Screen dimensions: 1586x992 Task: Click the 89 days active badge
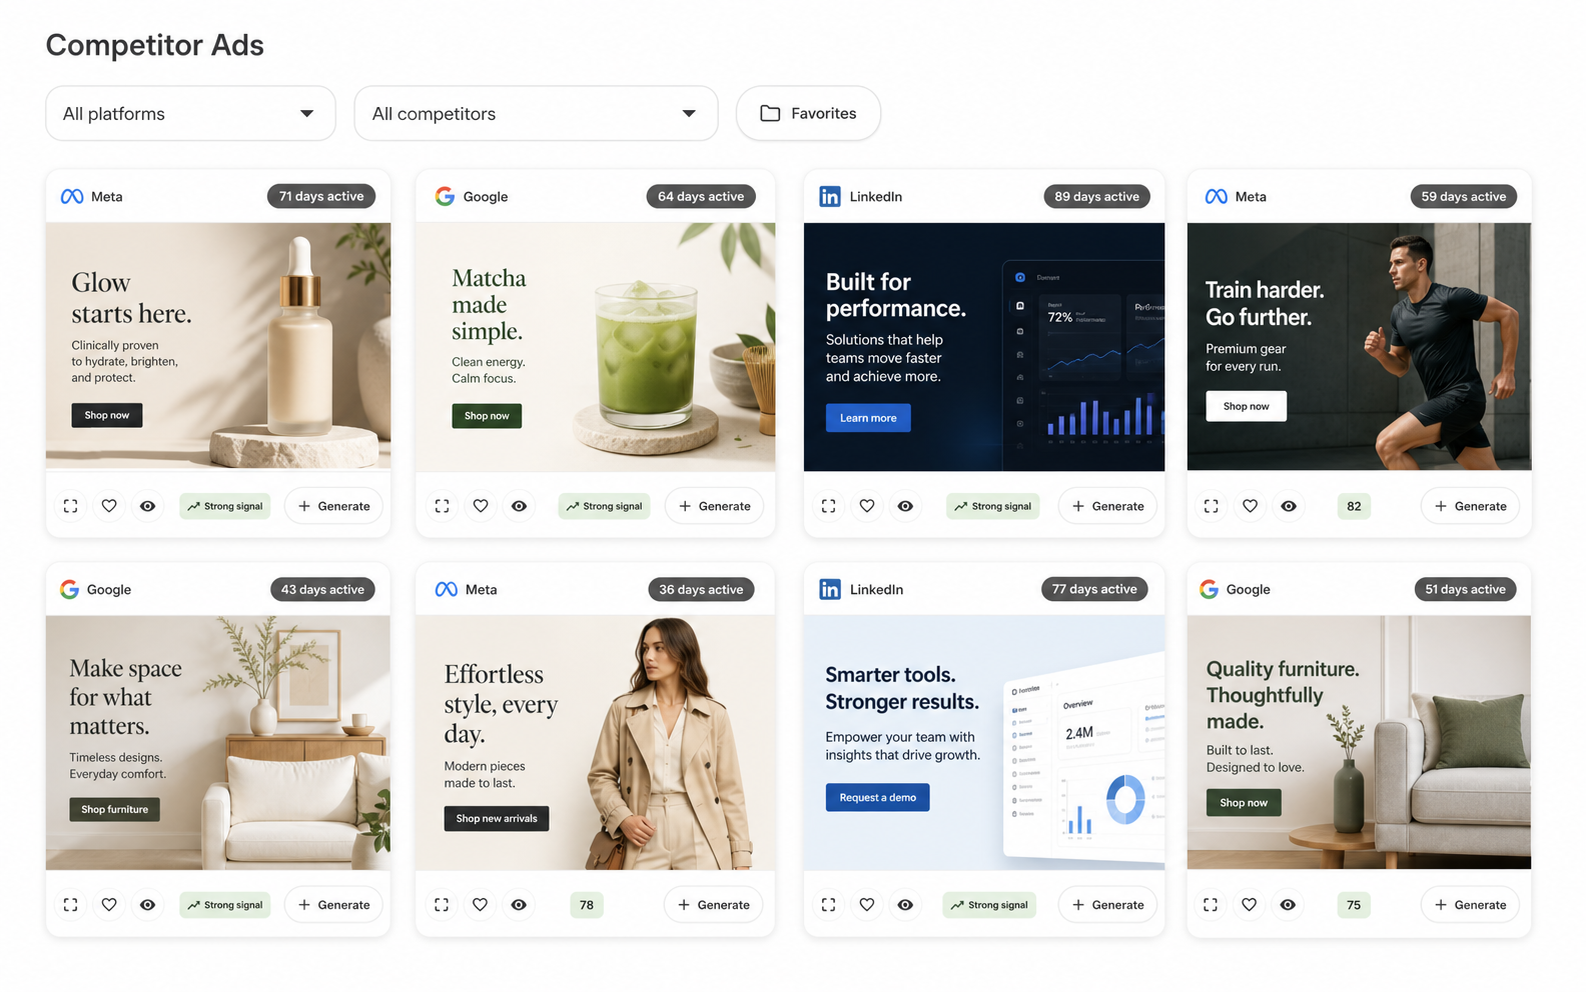click(x=1097, y=196)
